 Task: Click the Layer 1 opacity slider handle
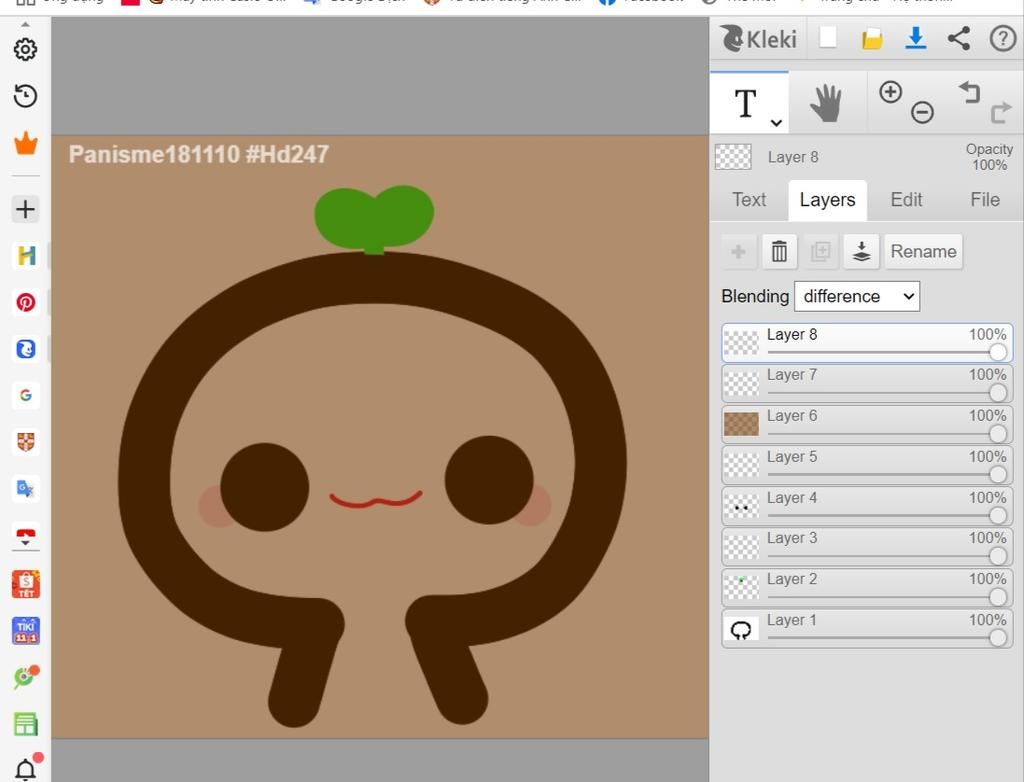click(x=998, y=638)
